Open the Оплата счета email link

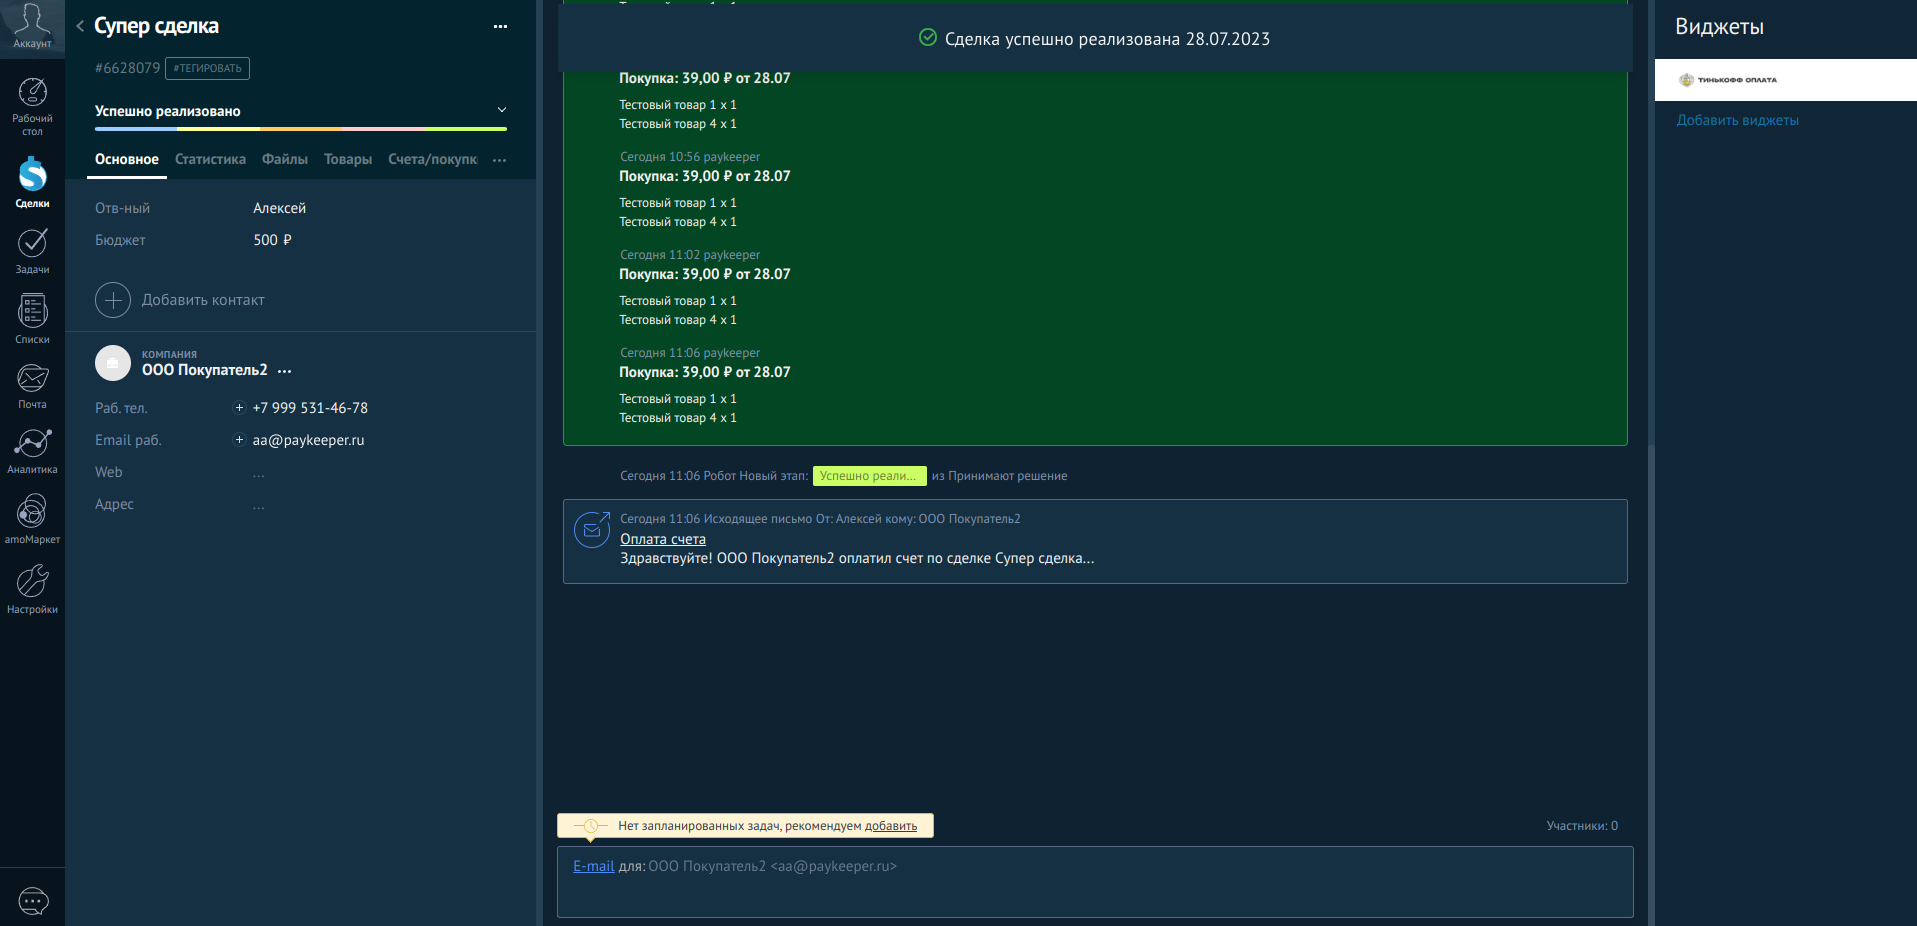662,539
